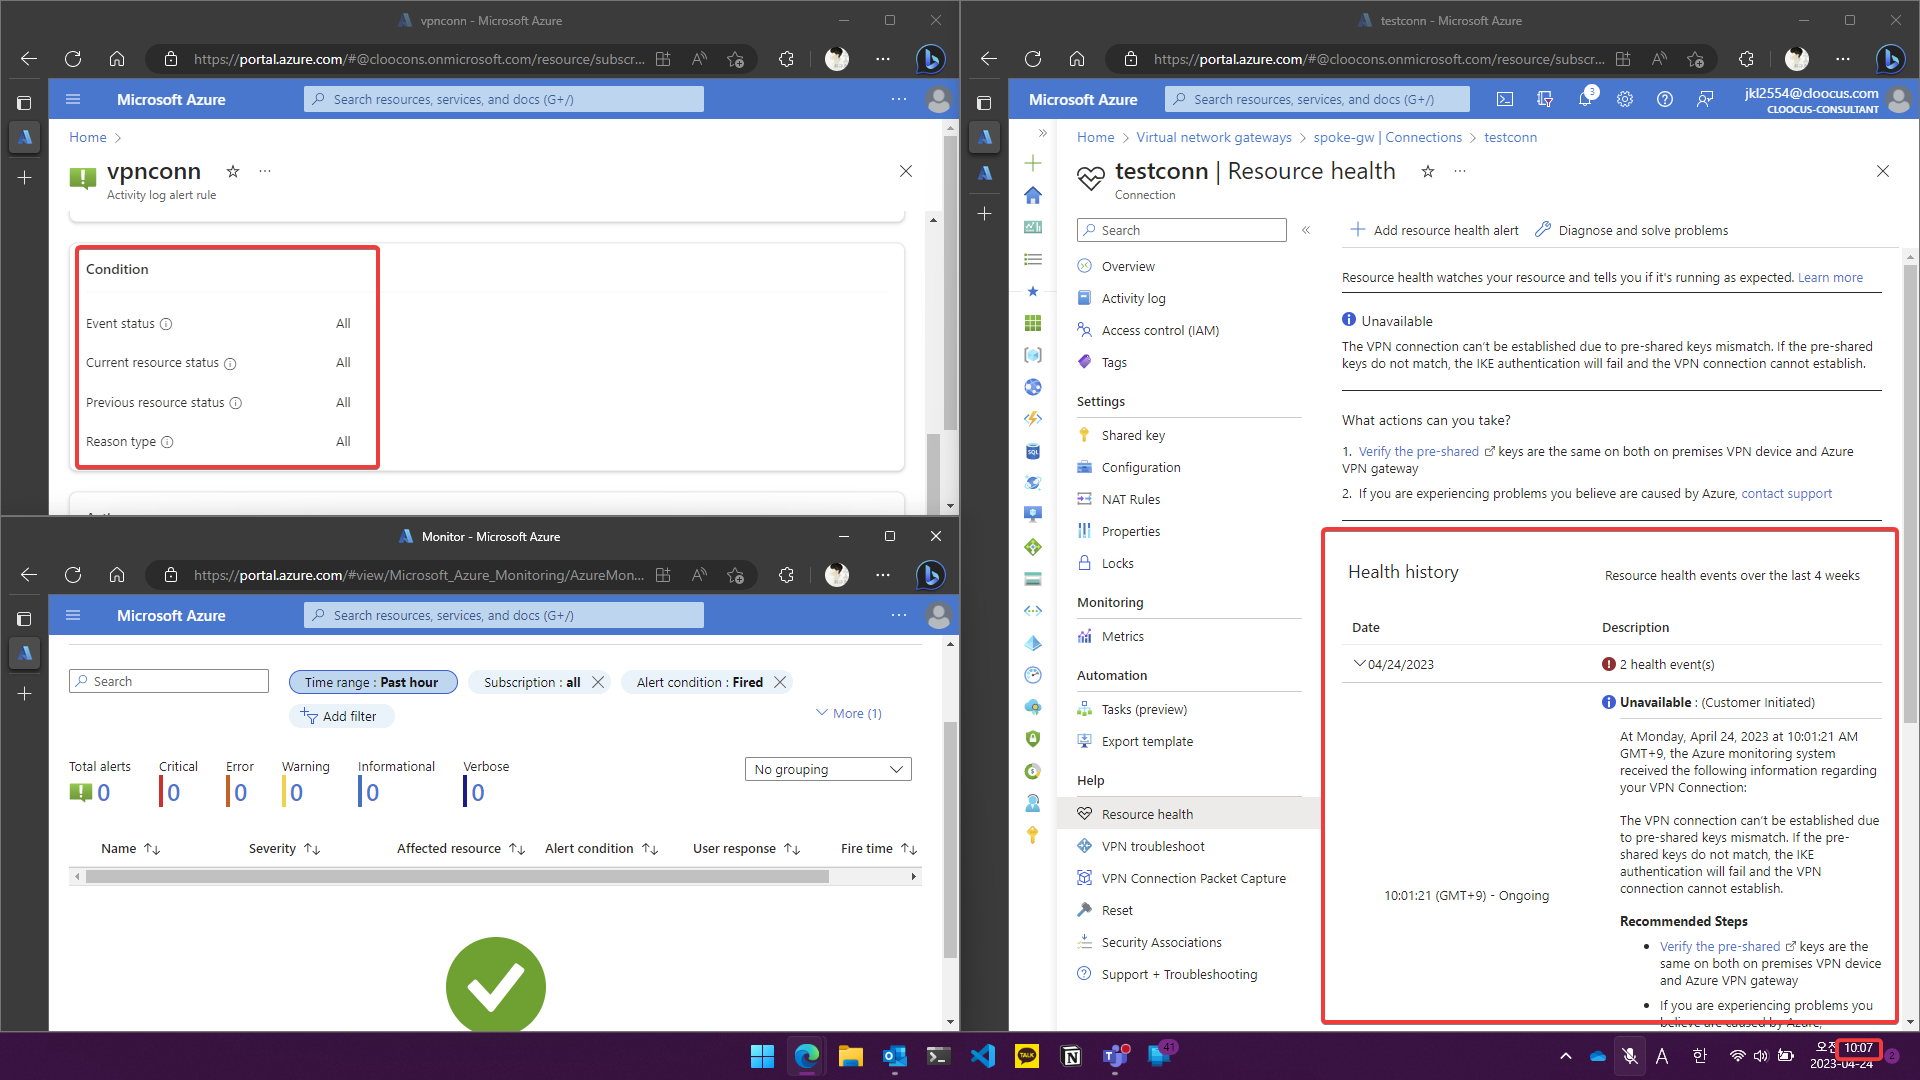Open portal settings gear in testconn window

(x=1625, y=99)
